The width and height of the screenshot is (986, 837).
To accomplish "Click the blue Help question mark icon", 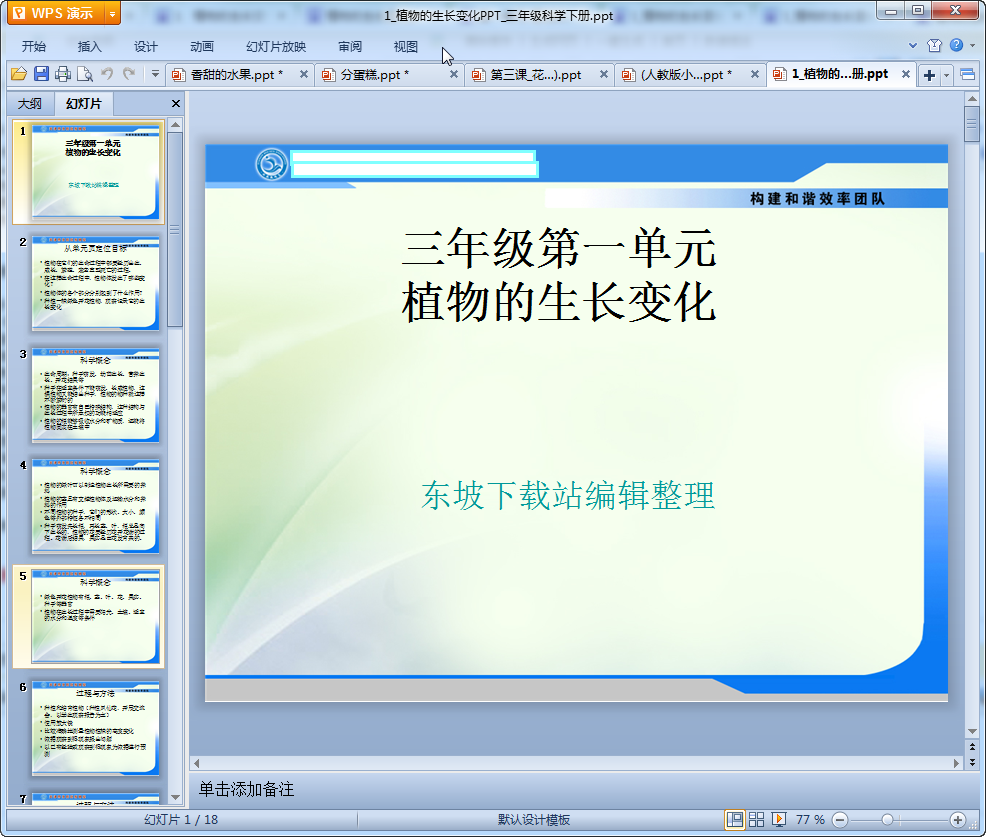I will point(956,45).
